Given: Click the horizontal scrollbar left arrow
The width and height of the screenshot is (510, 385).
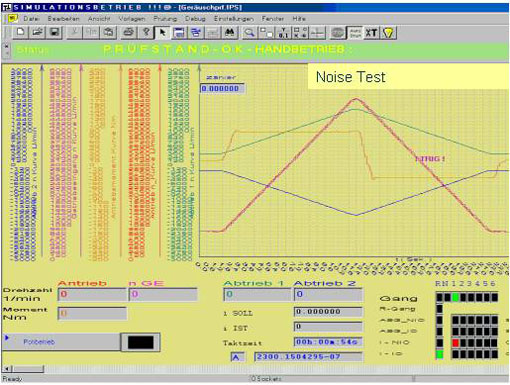Looking at the screenshot, I should pyautogui.click(x=8, y=369).
